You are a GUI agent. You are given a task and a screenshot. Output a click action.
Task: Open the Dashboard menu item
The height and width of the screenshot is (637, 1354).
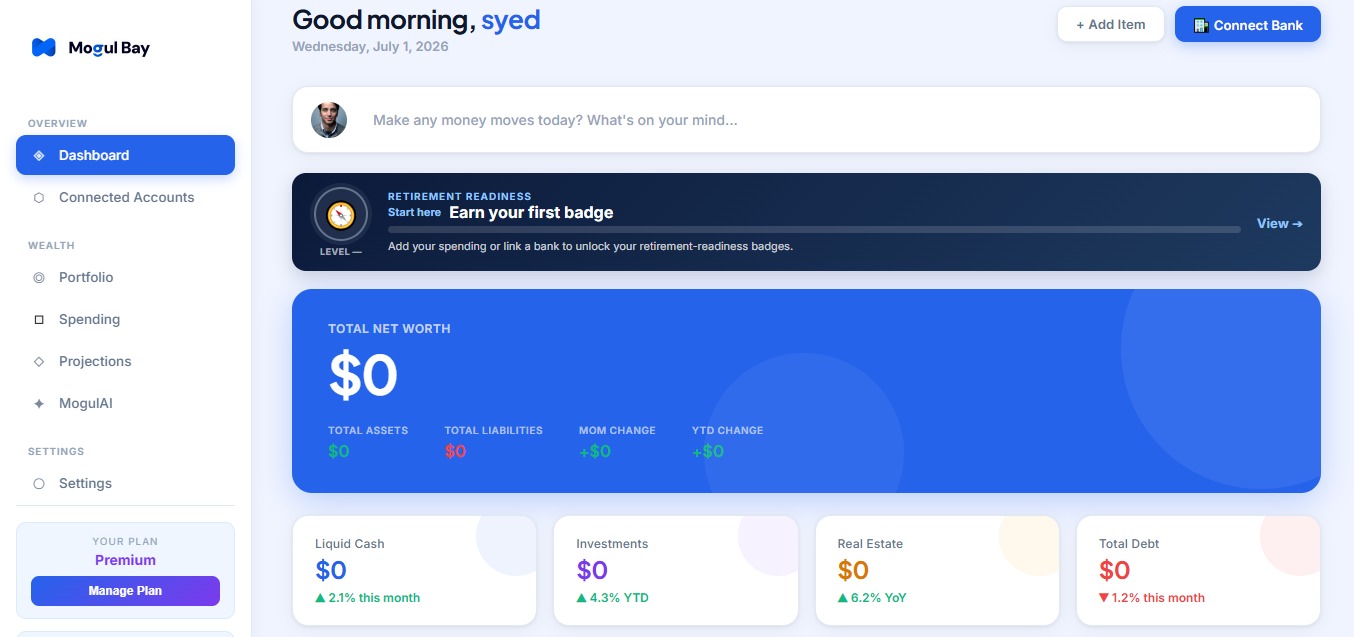(x=125, y=155)
